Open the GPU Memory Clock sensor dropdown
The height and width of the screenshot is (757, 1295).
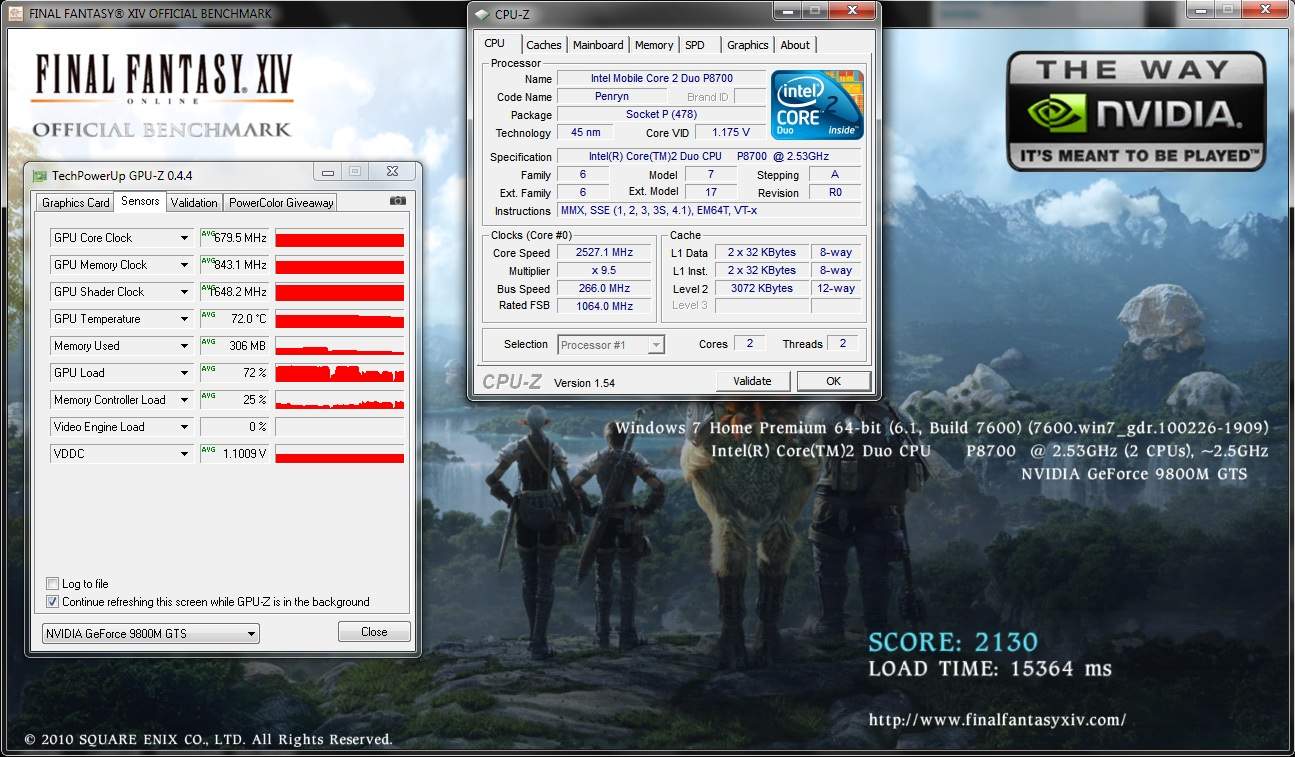click(x=184, y=265)
